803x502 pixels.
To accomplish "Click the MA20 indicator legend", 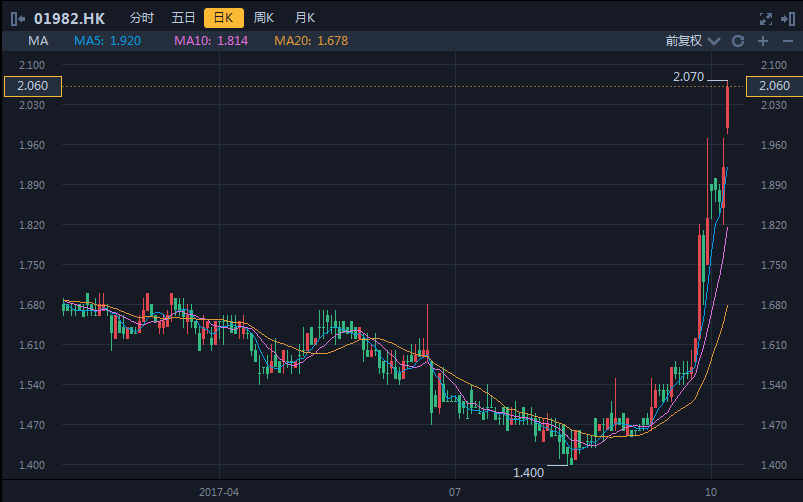I will [311, 41].
